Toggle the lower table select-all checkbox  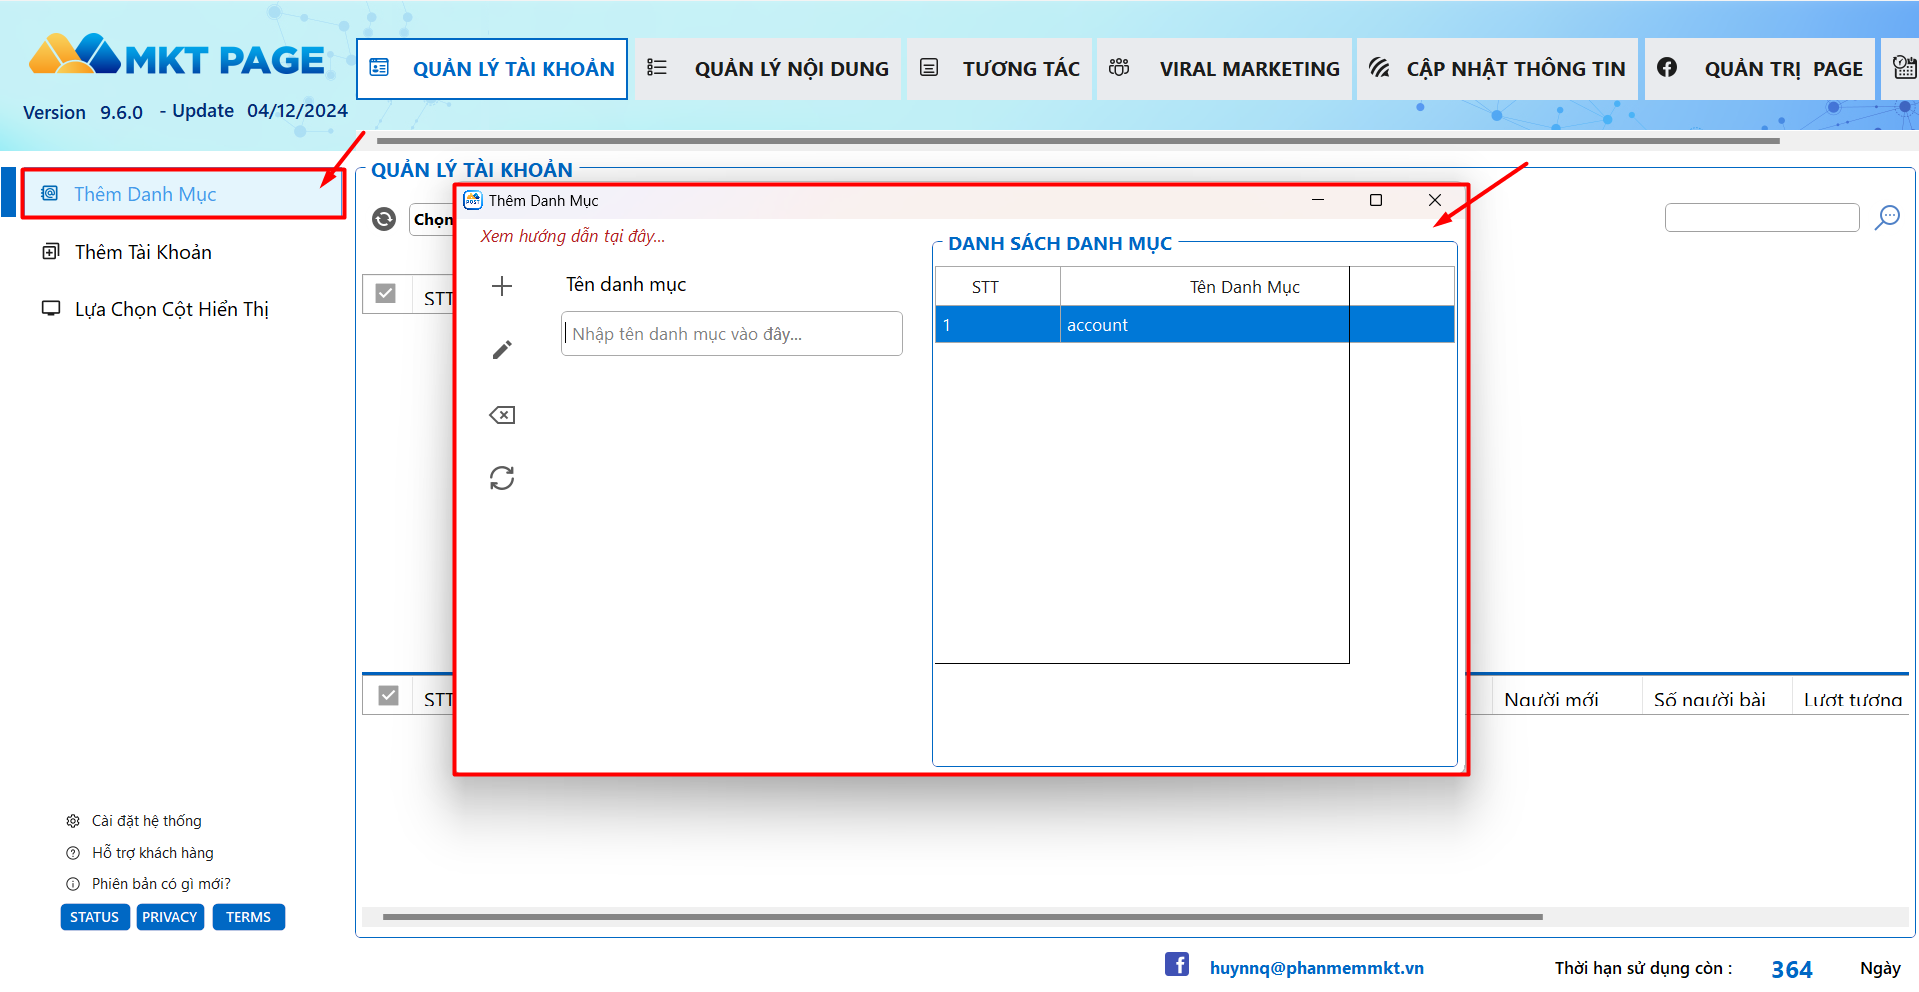pyautogui.click(x=389, y=695)
